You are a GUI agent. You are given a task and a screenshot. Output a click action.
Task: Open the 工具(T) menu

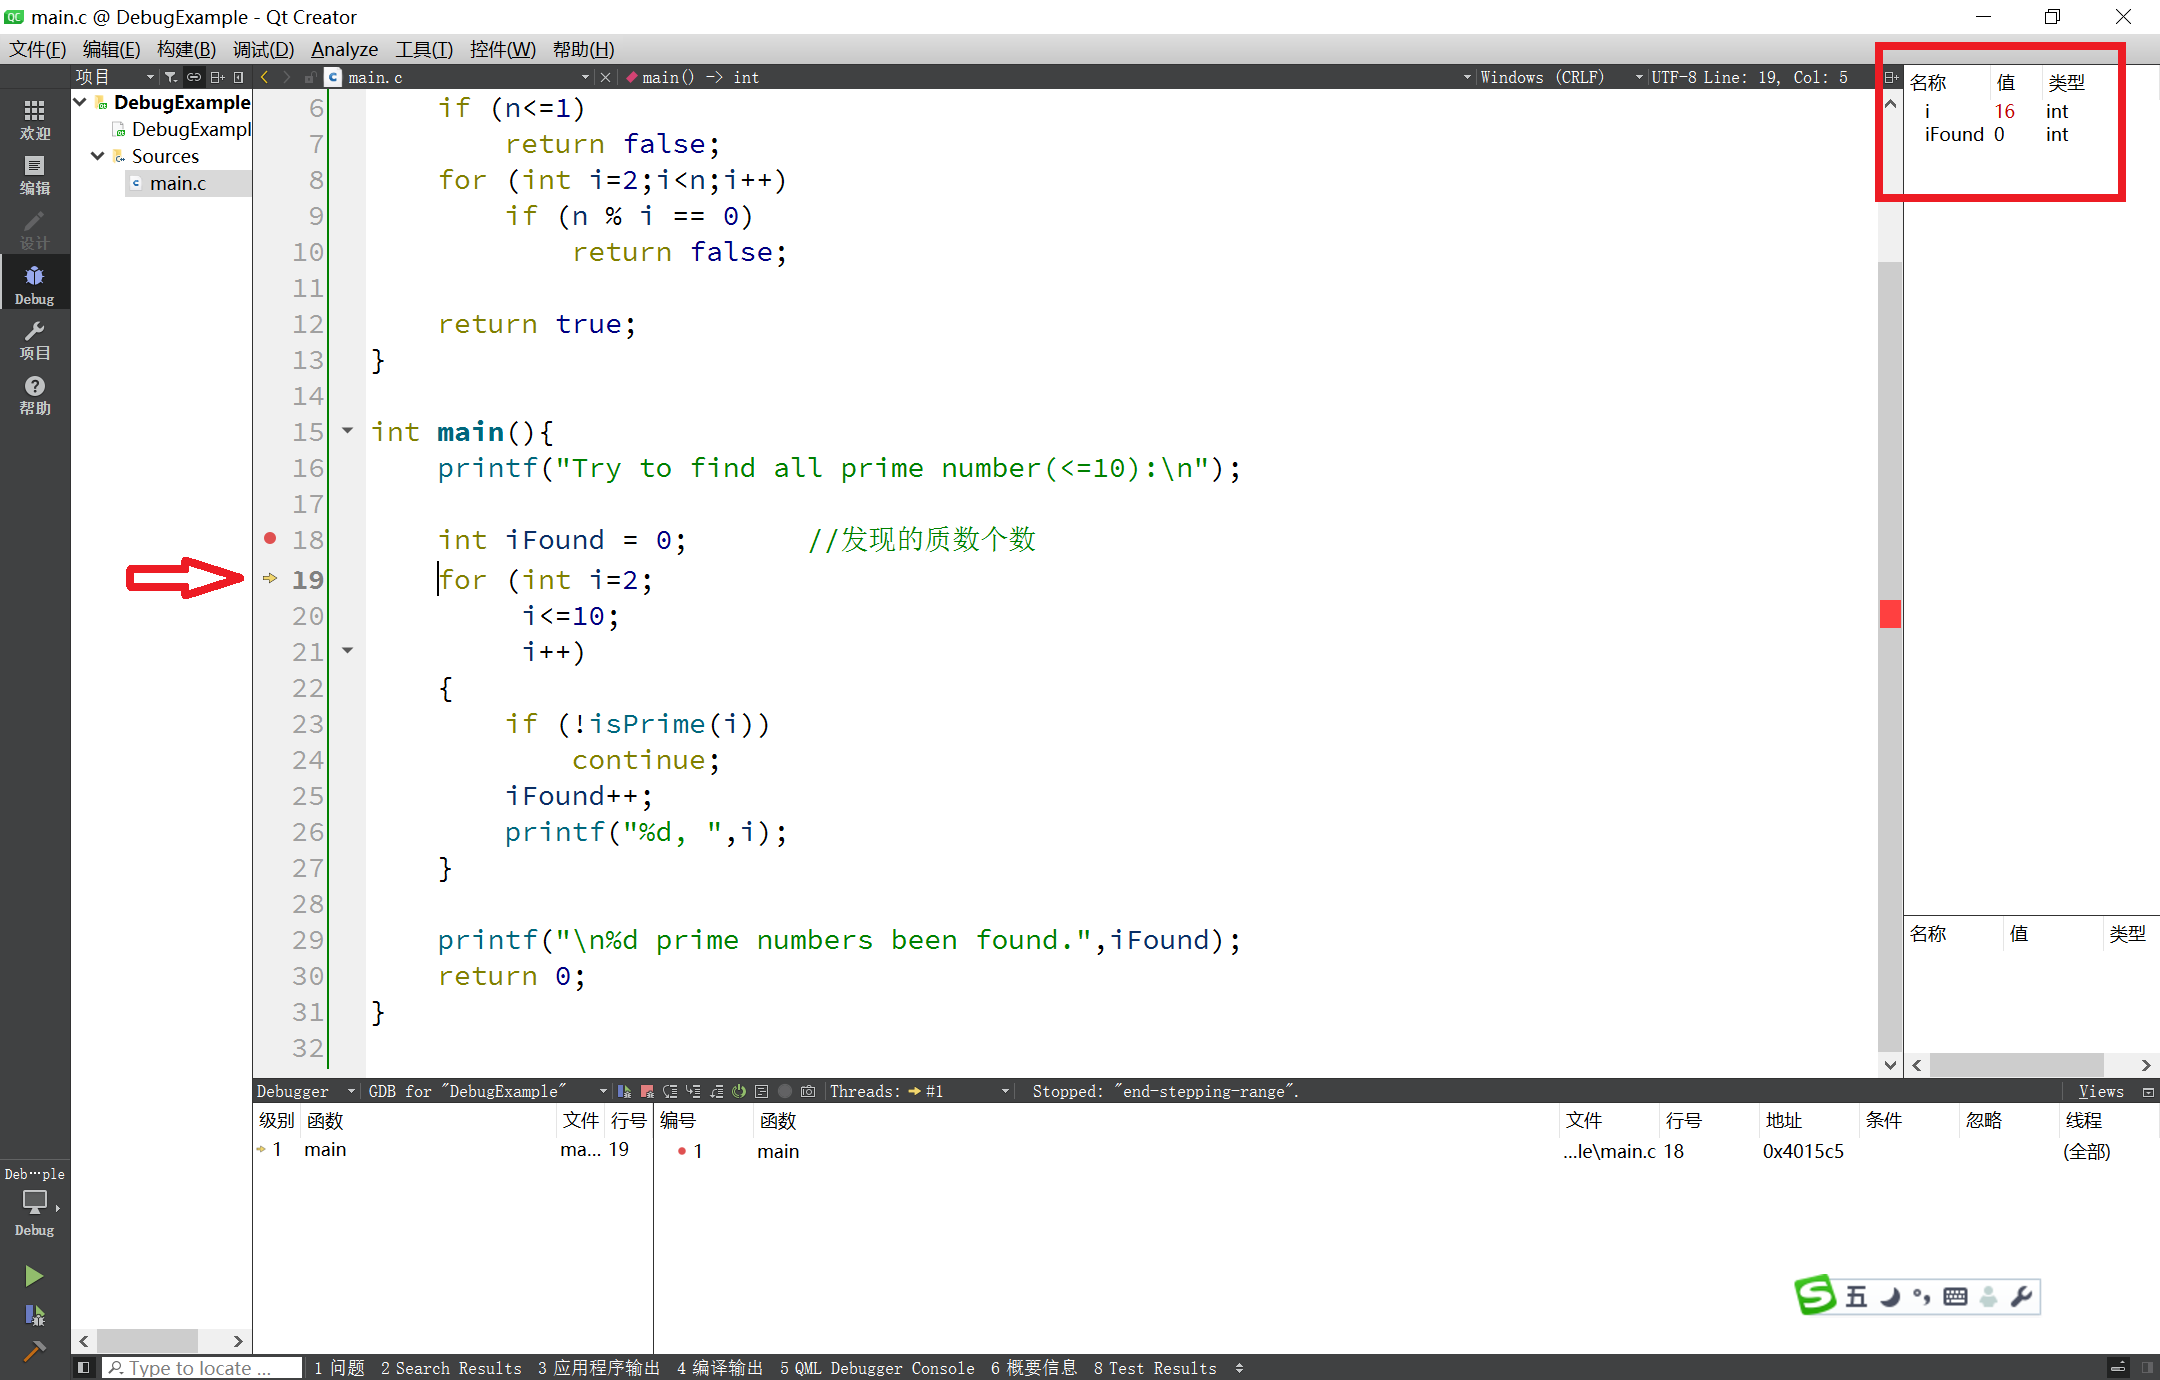pos(424,49)
